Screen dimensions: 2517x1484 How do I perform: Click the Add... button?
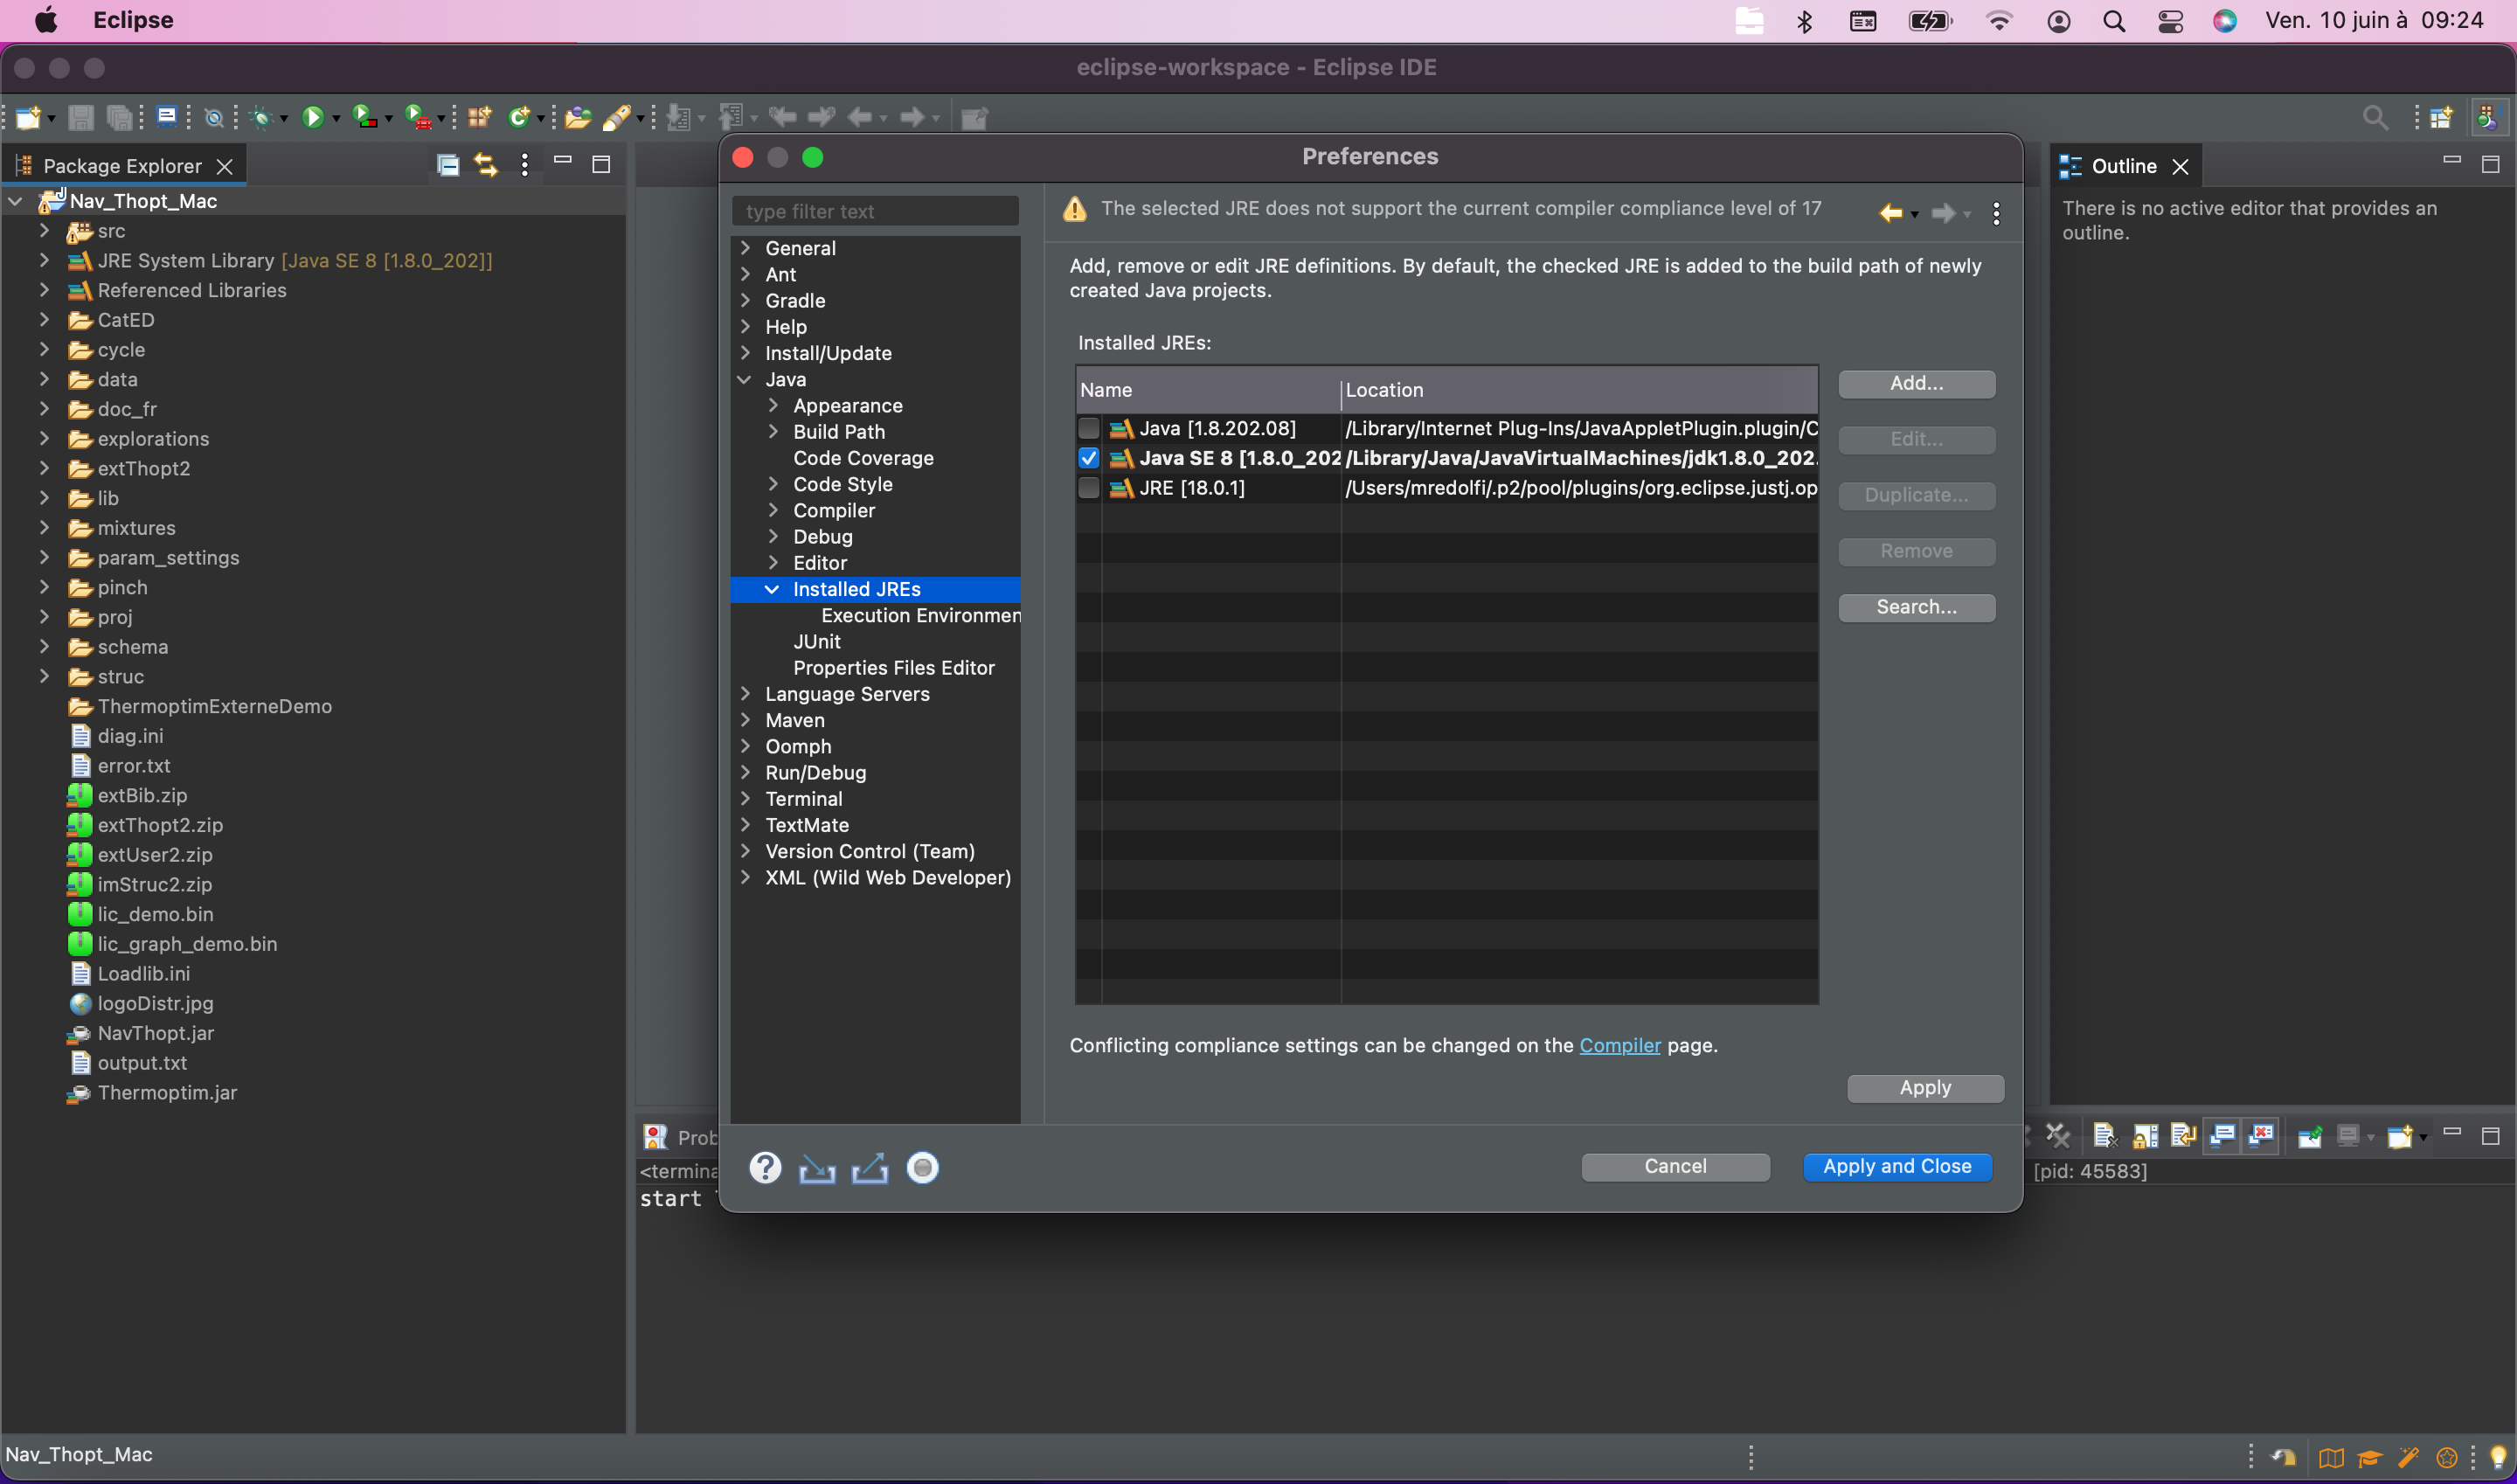[1916, 384]
